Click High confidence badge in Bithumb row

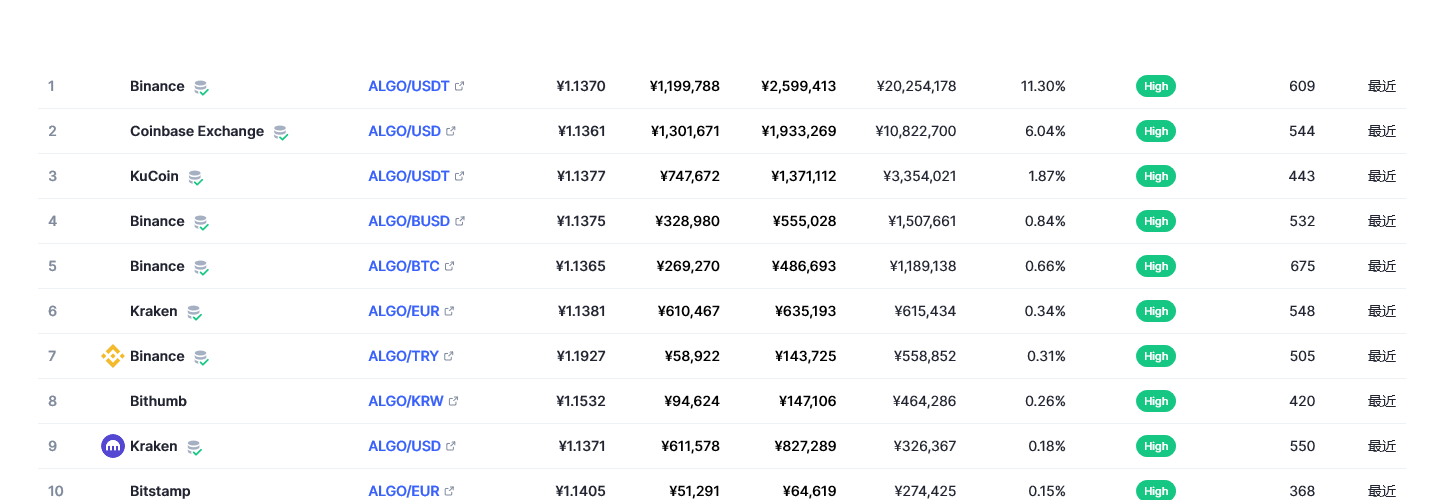(x=1156, y=401)
